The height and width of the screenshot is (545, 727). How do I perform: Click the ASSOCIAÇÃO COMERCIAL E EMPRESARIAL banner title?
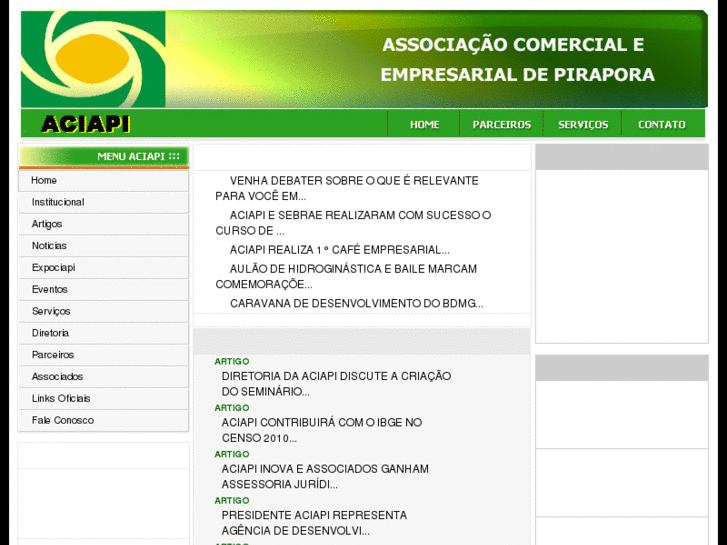[517, 59]
